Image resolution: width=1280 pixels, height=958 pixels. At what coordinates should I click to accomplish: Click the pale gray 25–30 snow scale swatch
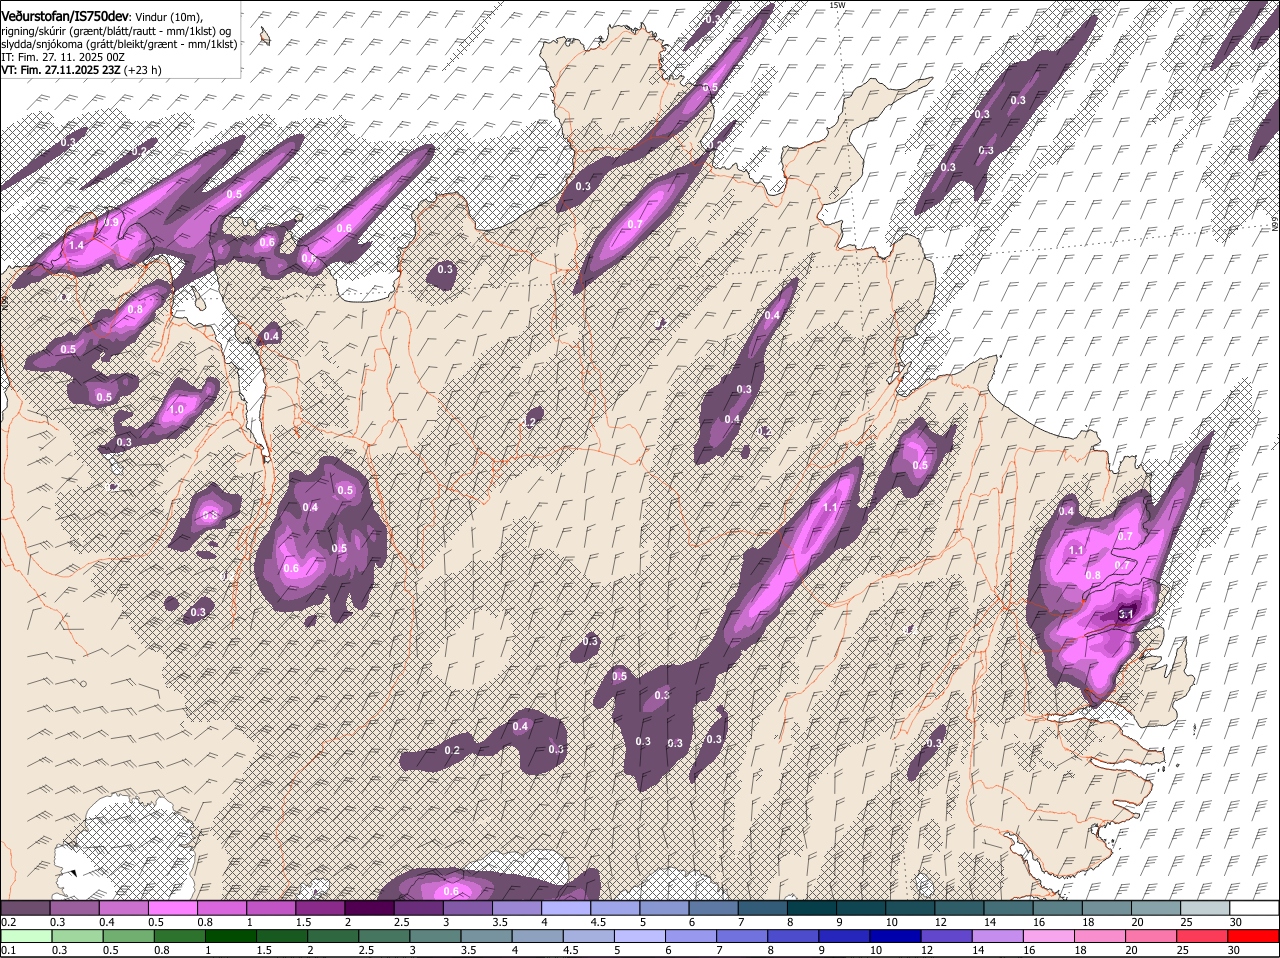pos(1203,908)
